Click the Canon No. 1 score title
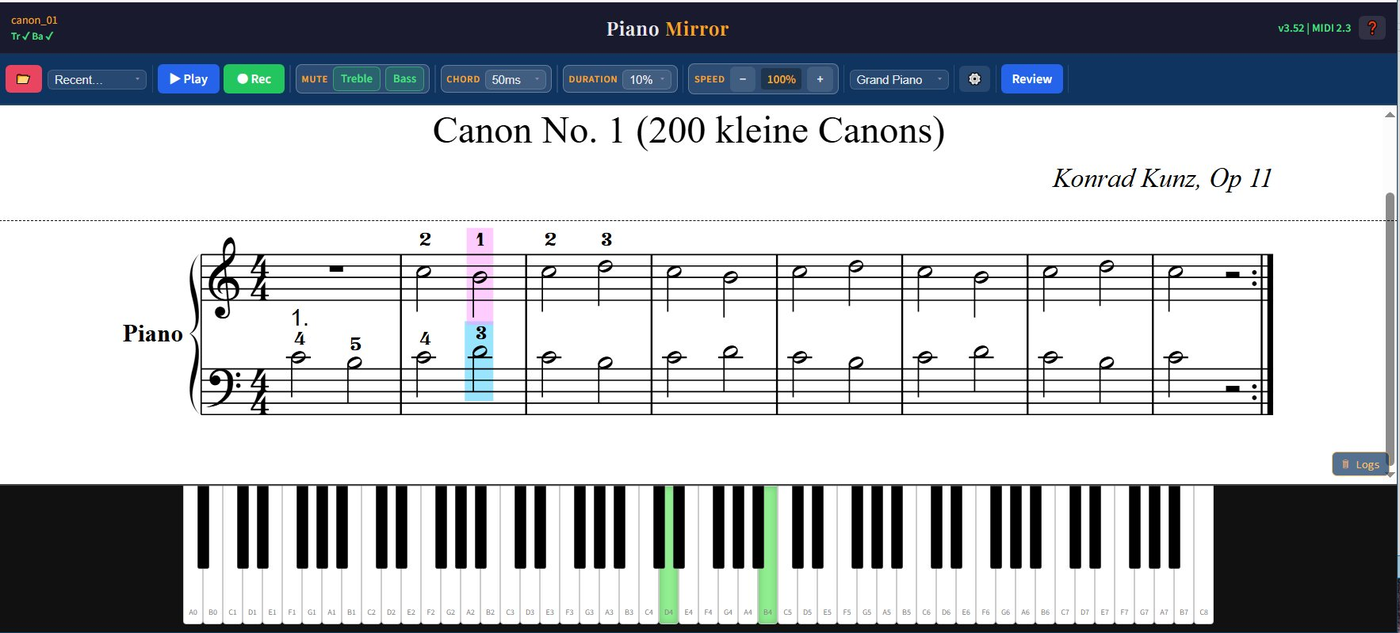Screen dimensions: 1400x633 click(x=688, y=131)
